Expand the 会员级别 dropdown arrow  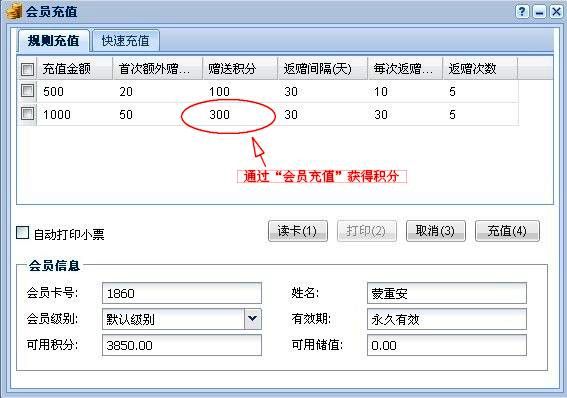tap(252, 318)
